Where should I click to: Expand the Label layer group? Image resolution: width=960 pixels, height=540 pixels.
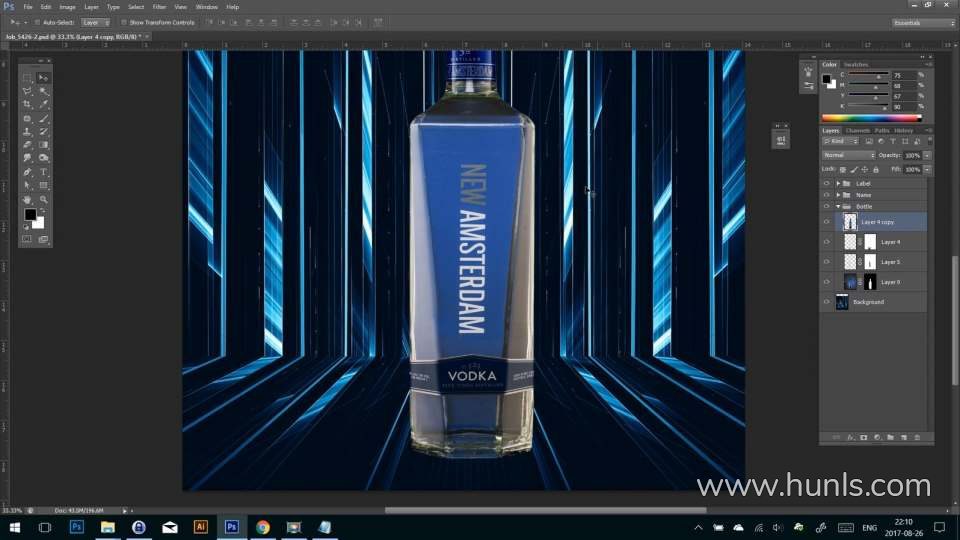[x=838, y=184]
